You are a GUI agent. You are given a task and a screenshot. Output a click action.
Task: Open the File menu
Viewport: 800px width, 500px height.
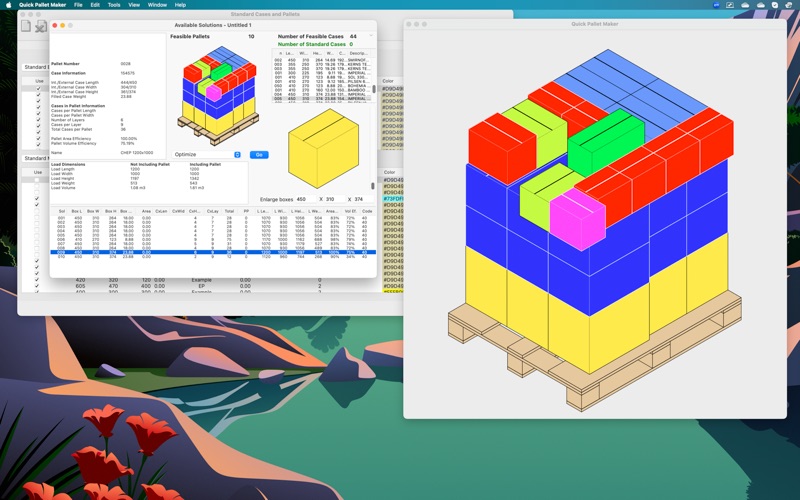(78, 5)
